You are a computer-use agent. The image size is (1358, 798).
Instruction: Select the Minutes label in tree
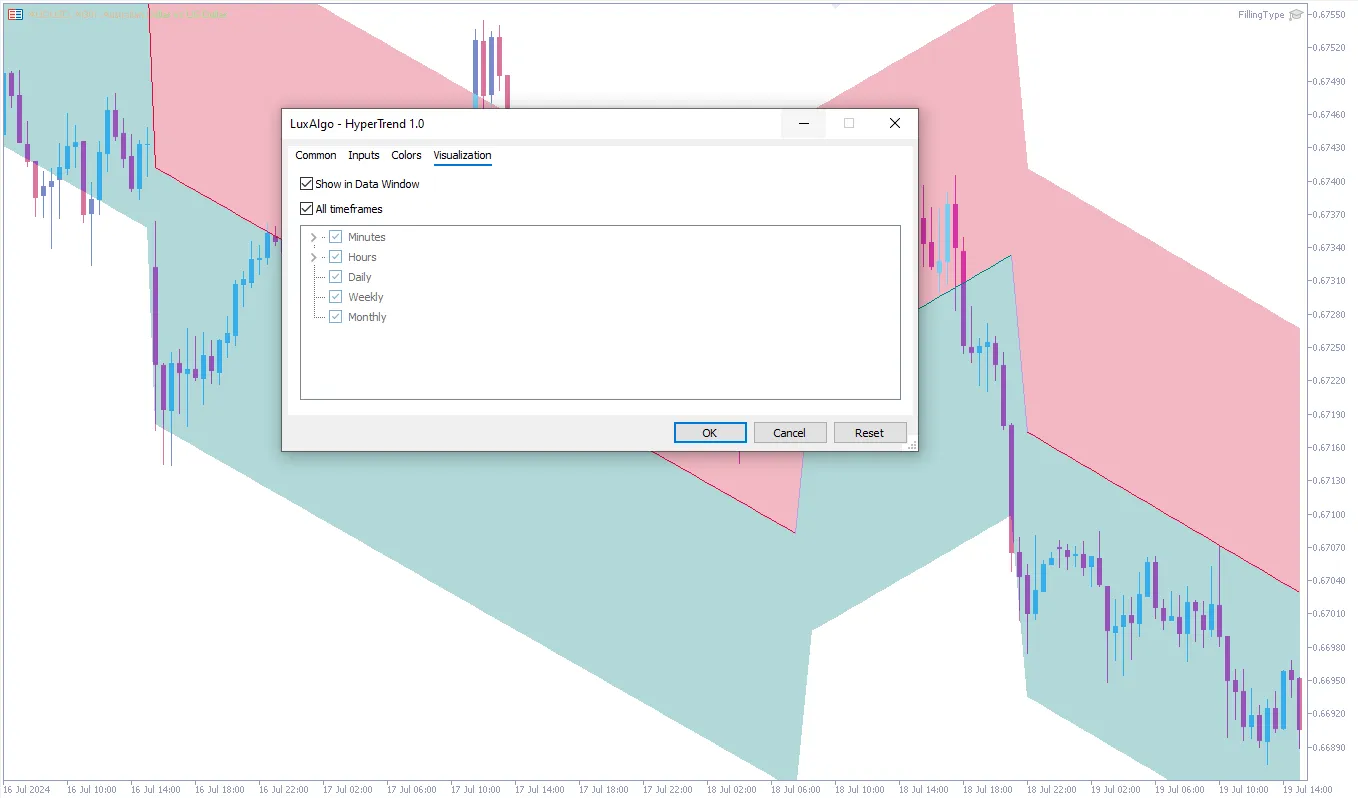point(367,237)
